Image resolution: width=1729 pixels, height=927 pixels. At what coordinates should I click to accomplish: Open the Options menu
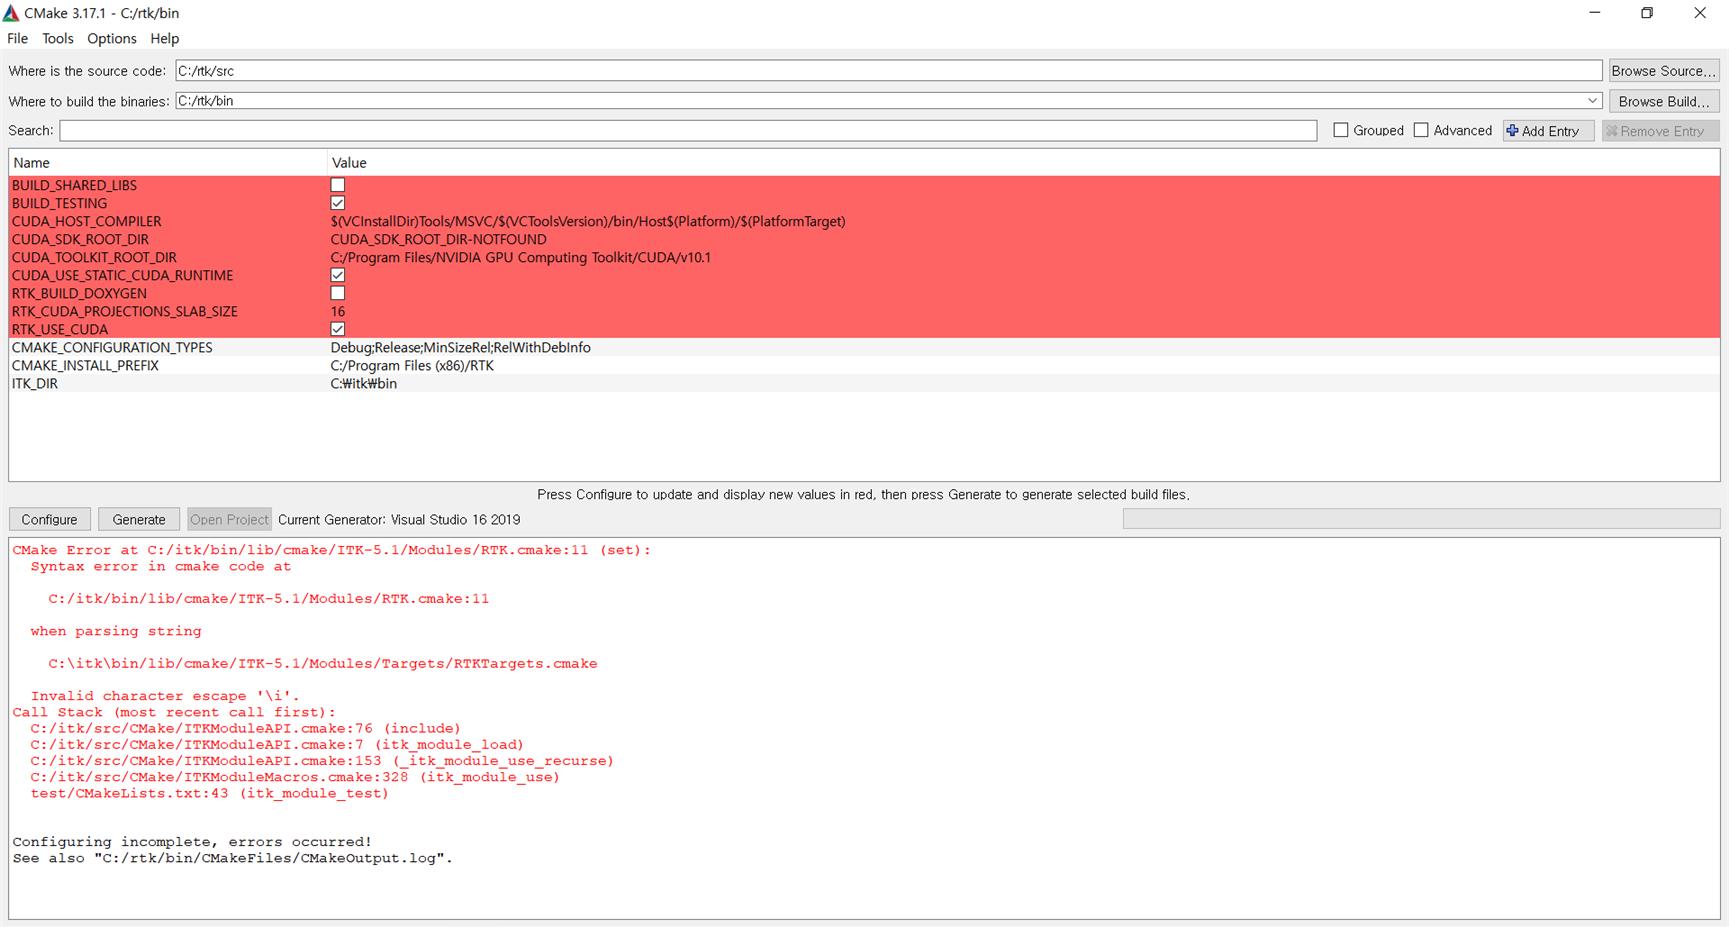pyautogui.click(x=111, y=38)
